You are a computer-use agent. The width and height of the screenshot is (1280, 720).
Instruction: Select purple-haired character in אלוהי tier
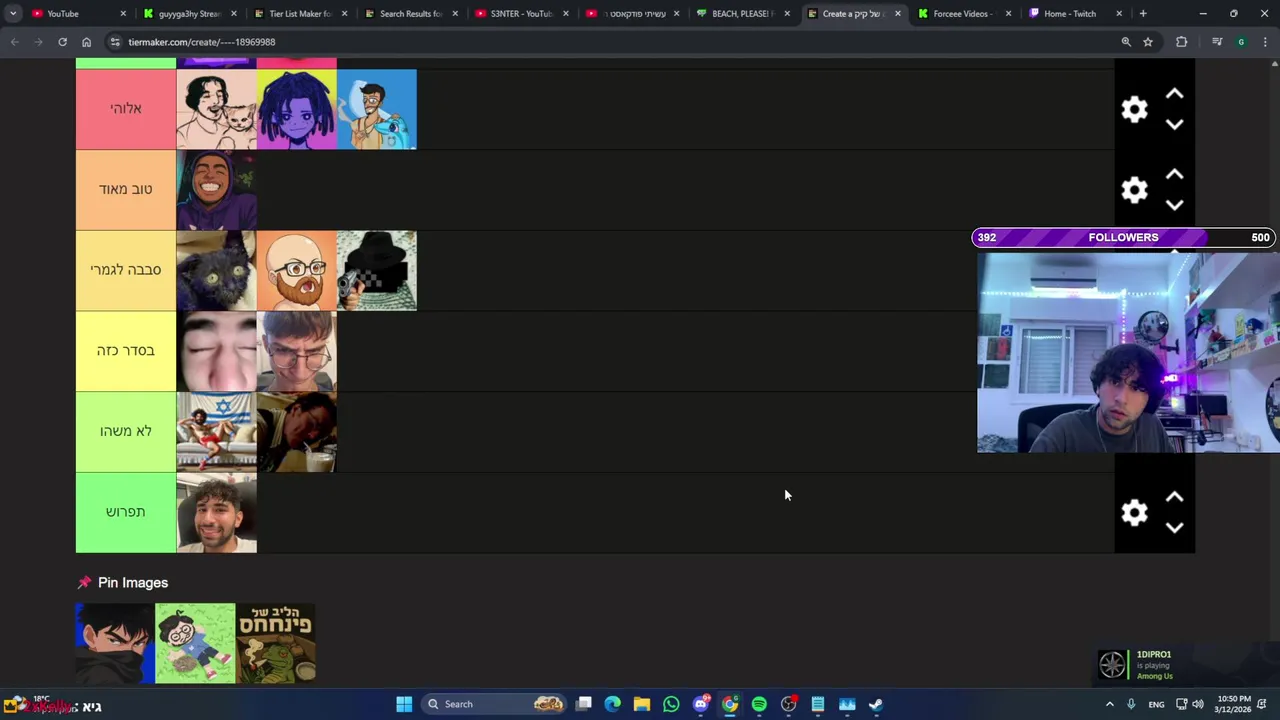297,109
